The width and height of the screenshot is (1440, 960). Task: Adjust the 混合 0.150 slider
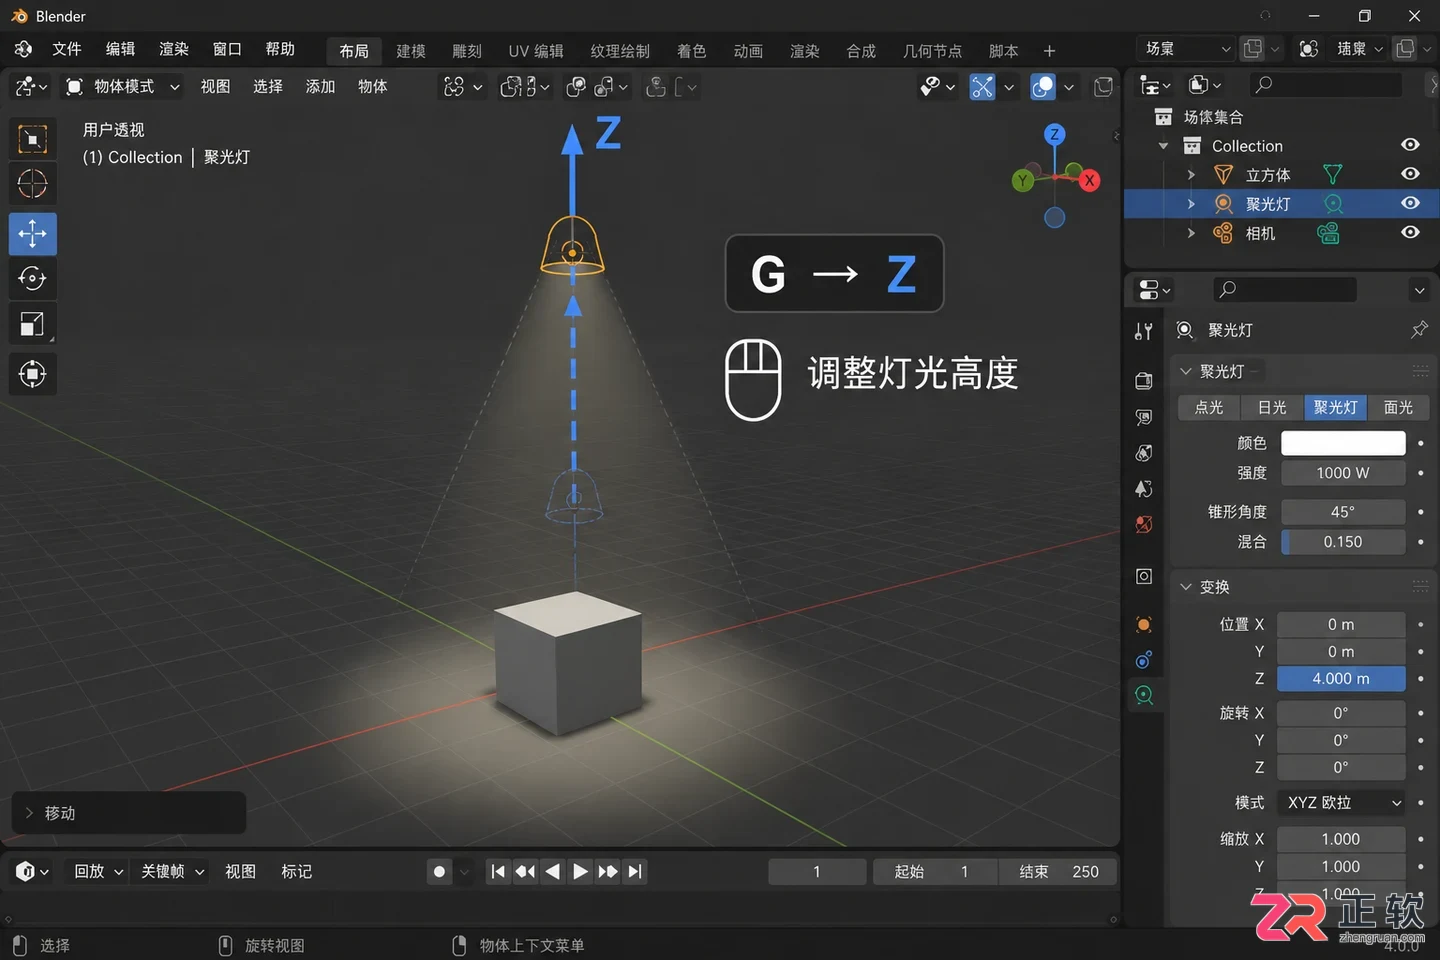[1343, 542]
